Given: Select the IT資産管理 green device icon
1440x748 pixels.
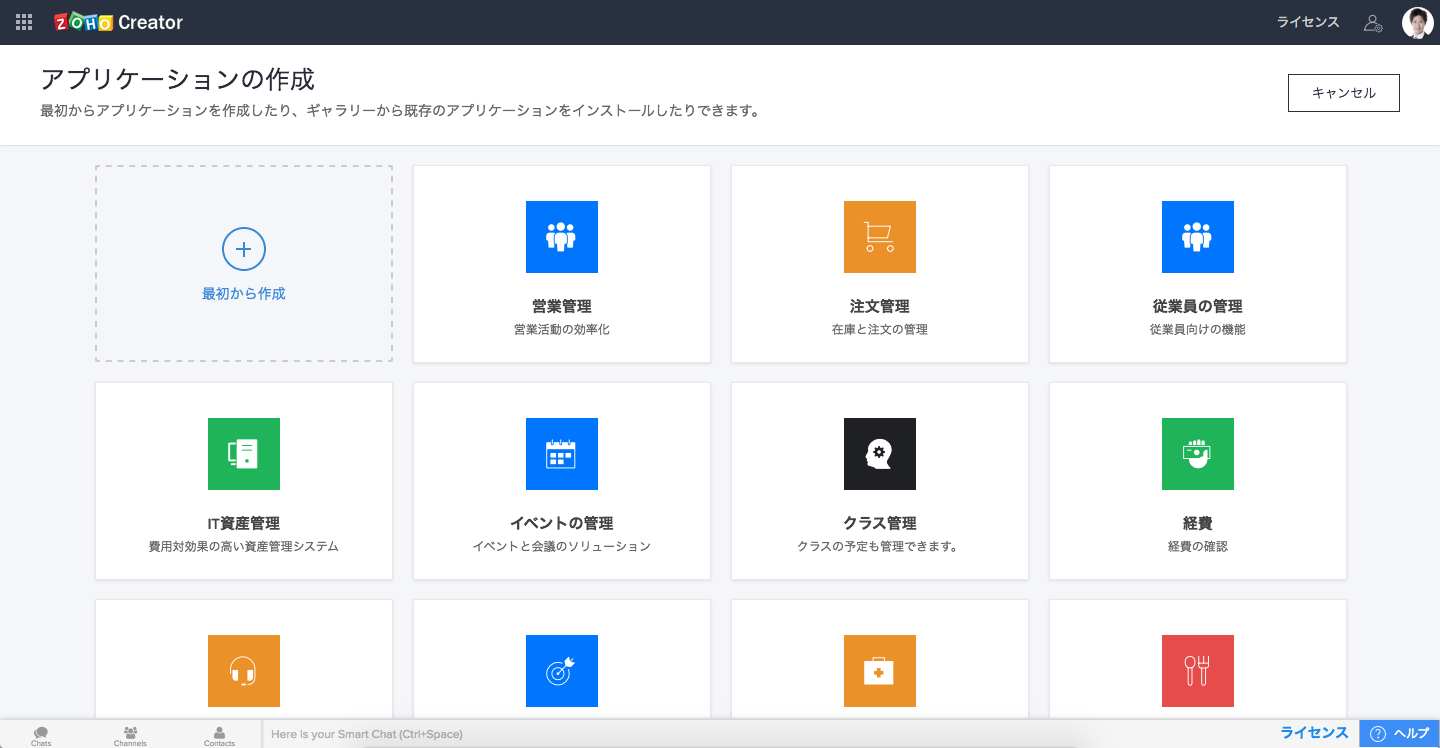Looking at the screenshot, I should pyautogui.click(x=244, y=454).
